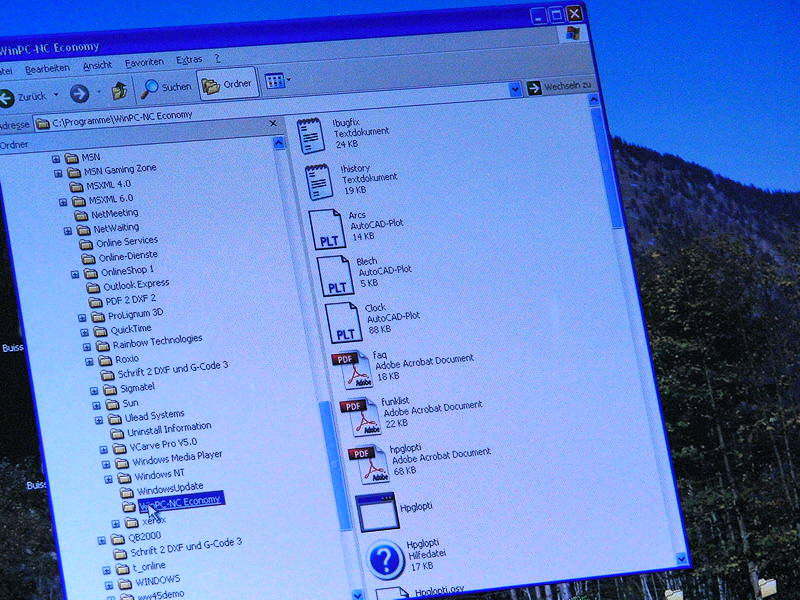Go up one folder level icon

tap(119, 91)
